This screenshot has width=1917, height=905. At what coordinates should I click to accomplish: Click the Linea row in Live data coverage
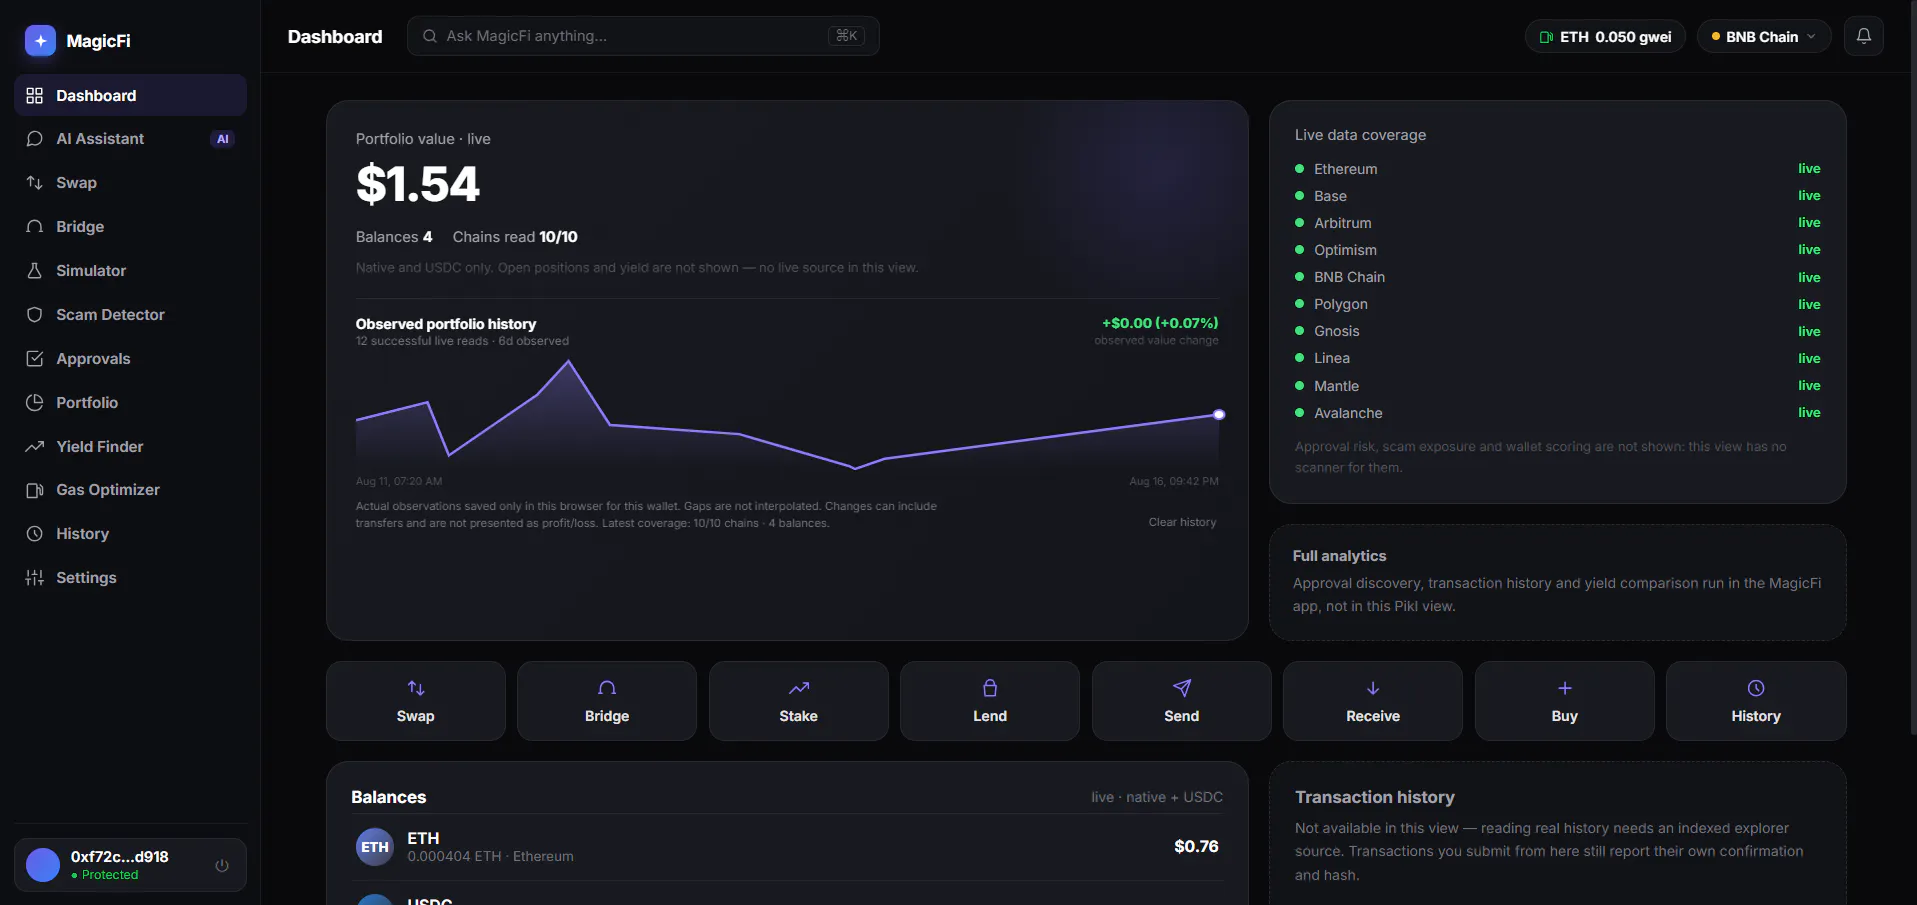1557,358
